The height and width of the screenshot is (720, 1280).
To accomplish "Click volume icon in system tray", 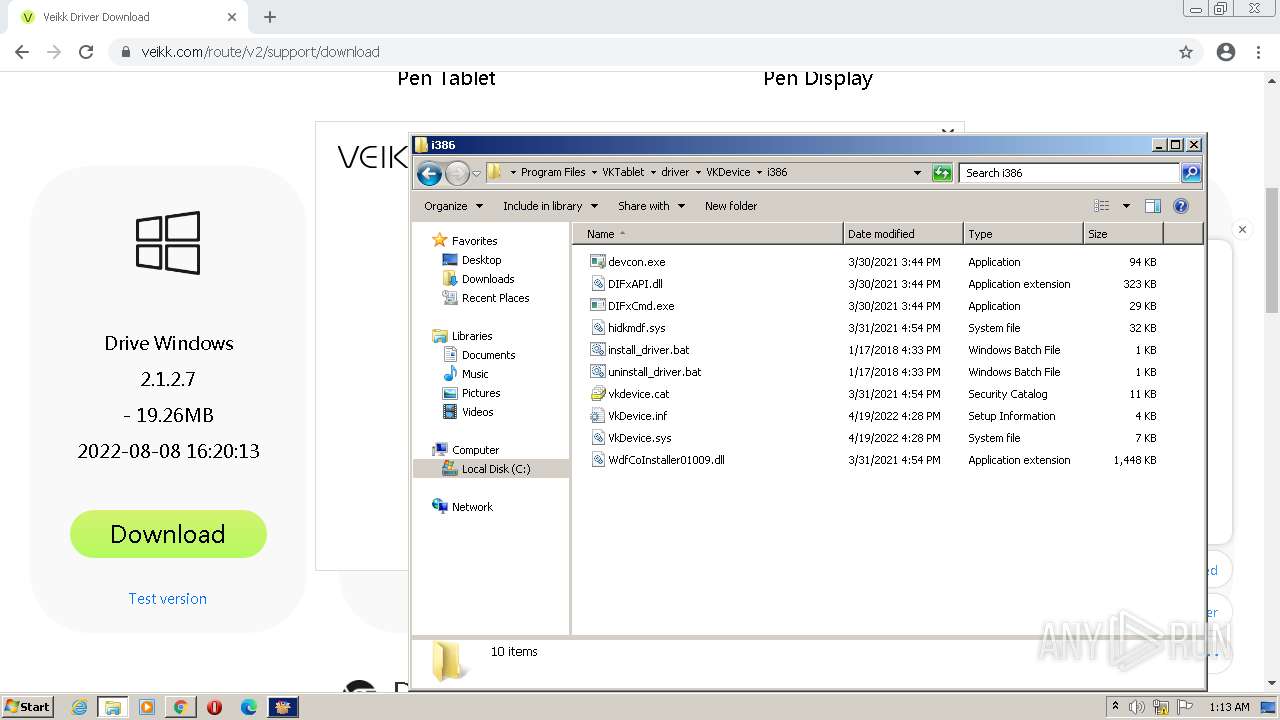I will click(x=1137, y=707).
